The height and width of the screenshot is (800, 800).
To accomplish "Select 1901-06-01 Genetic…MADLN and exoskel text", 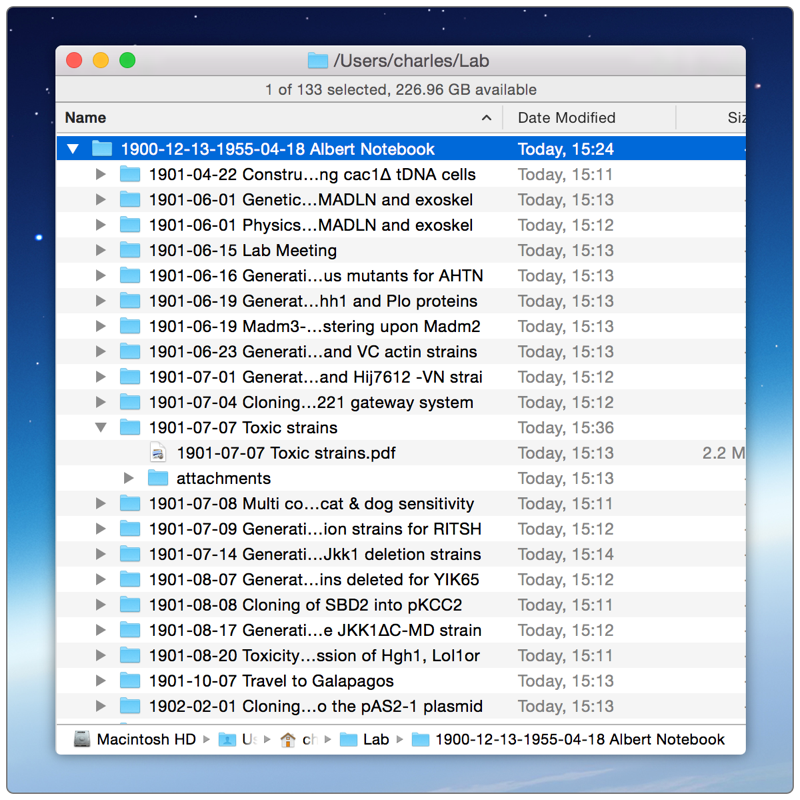I will tap(311, 200).
